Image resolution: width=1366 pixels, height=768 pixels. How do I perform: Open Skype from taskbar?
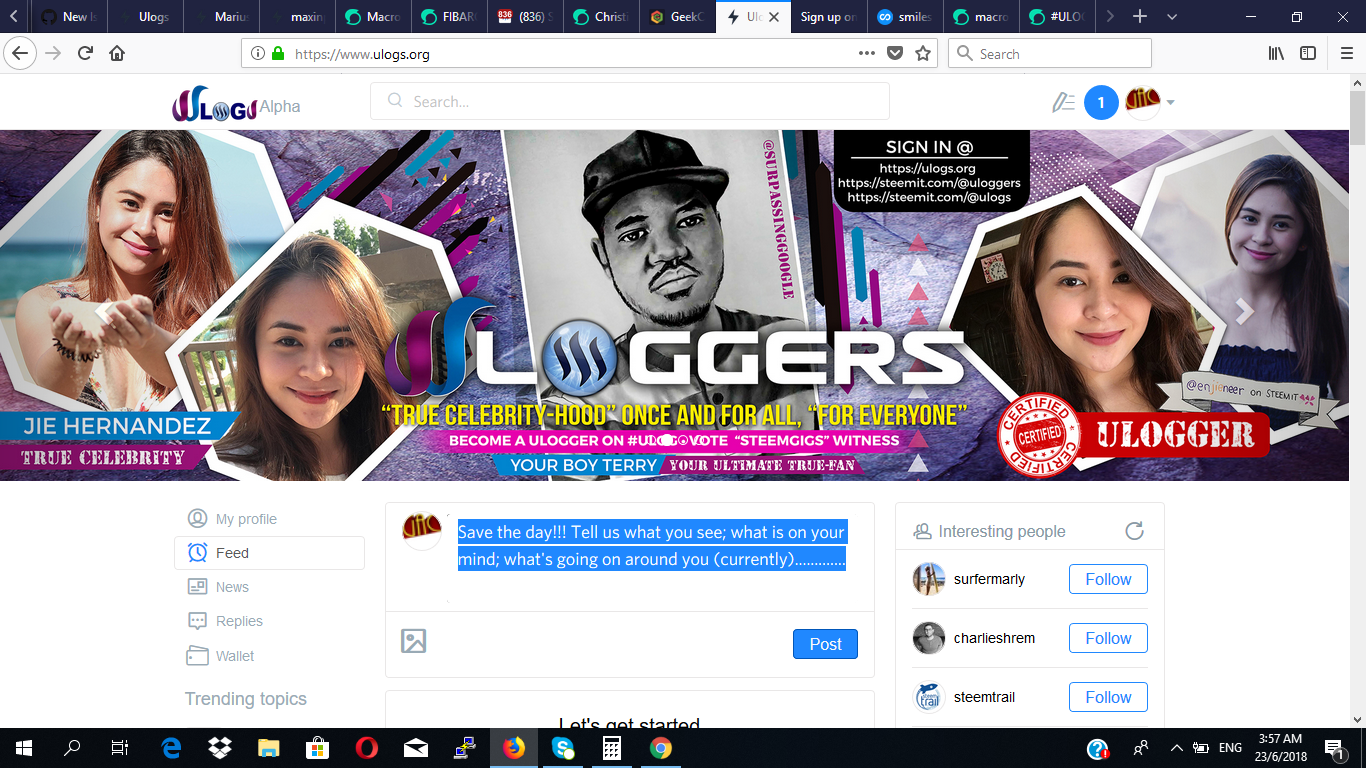click(563, 748)
